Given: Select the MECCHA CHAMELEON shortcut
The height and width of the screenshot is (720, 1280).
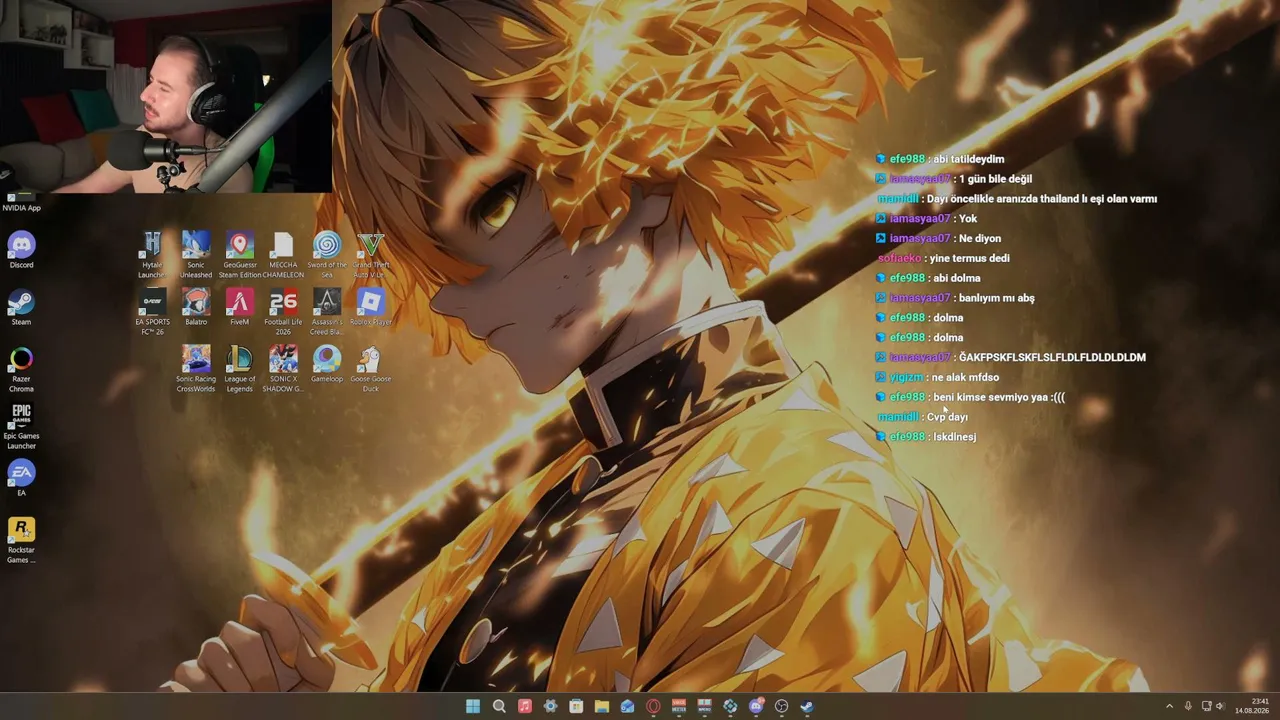Looking at the screenshot, I should pyautogui.click(x=283, y=255).
